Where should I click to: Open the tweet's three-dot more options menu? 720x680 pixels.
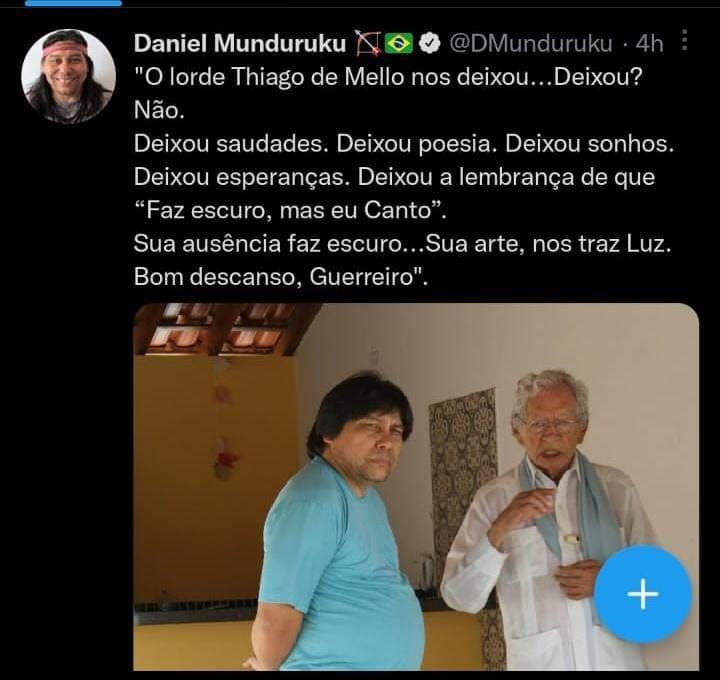tap(684, 40)
